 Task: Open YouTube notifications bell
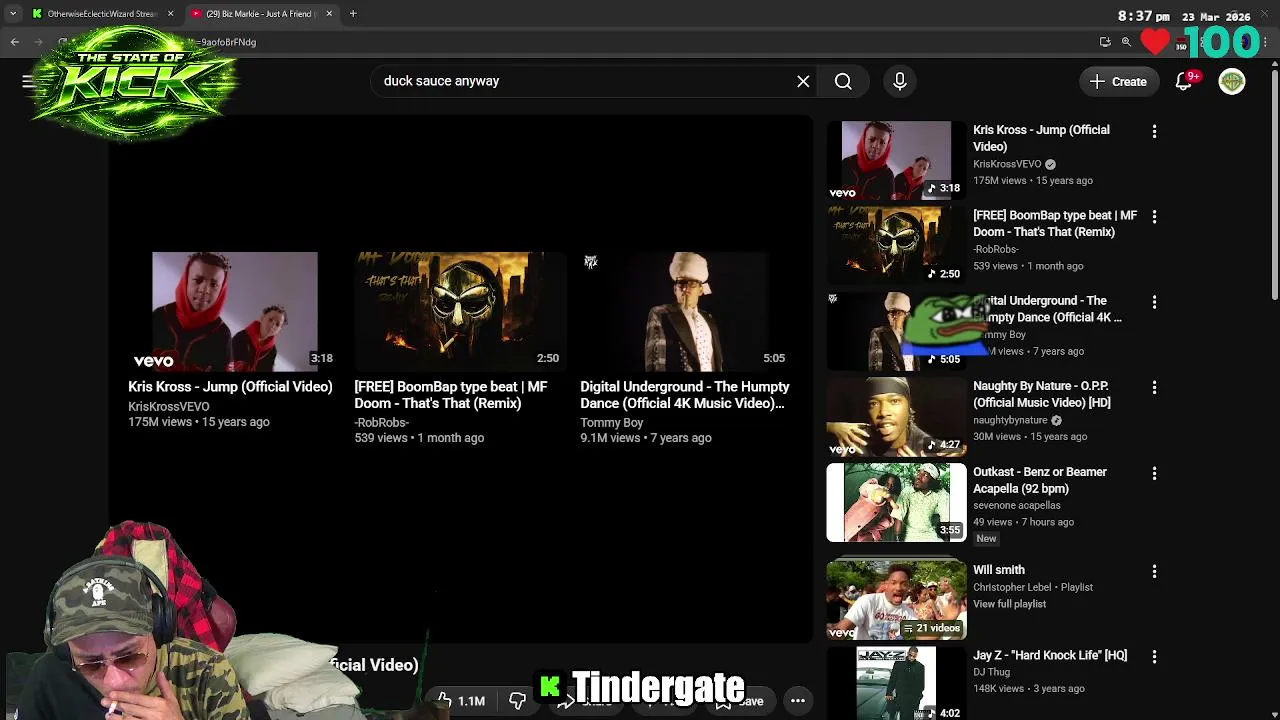pyautogui.click(x=1184, y=81)
